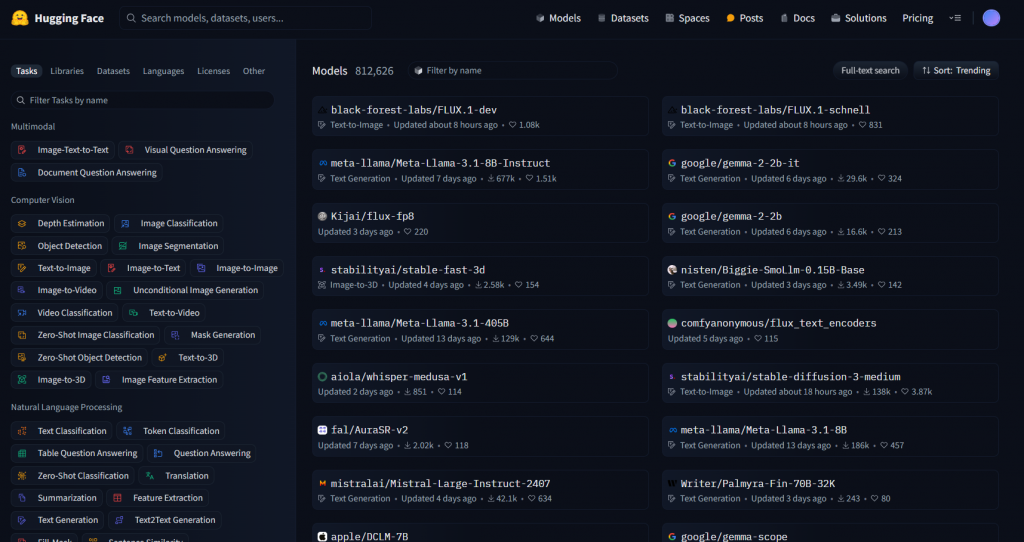
Task: Click the Image Feature Extraction icon
Action: coord(106,379)
